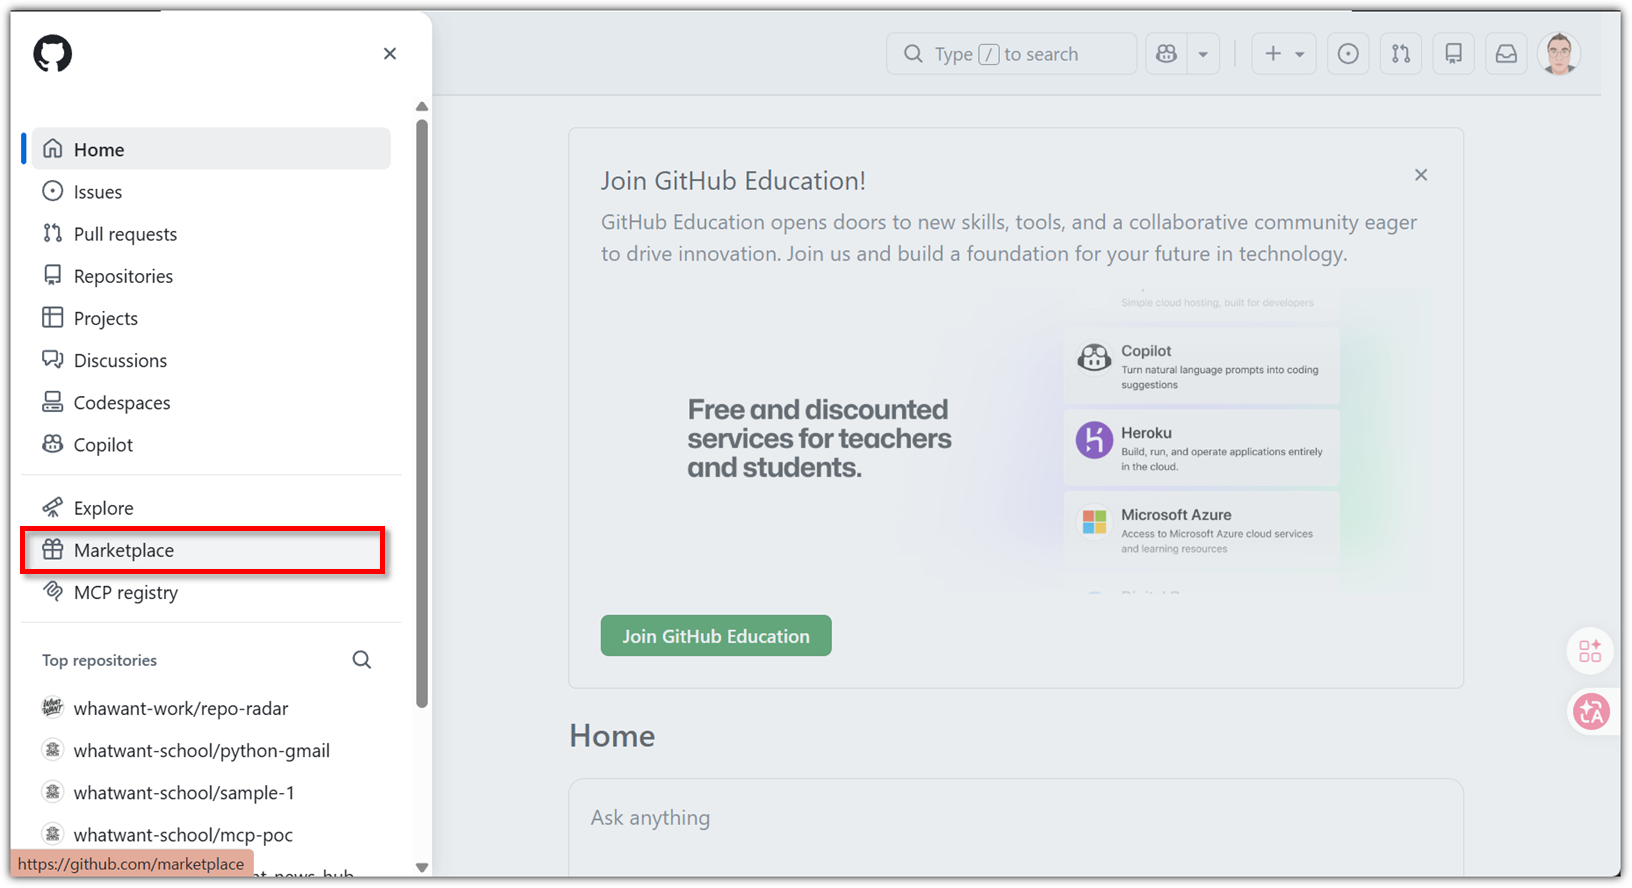Search Top repositories with the magnifier icon

[x=362, y=660]
